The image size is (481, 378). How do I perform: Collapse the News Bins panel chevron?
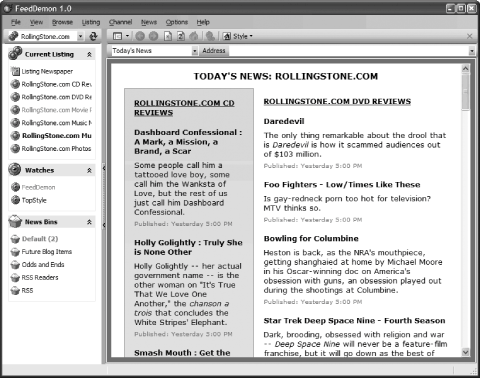[x=89, y=222]
